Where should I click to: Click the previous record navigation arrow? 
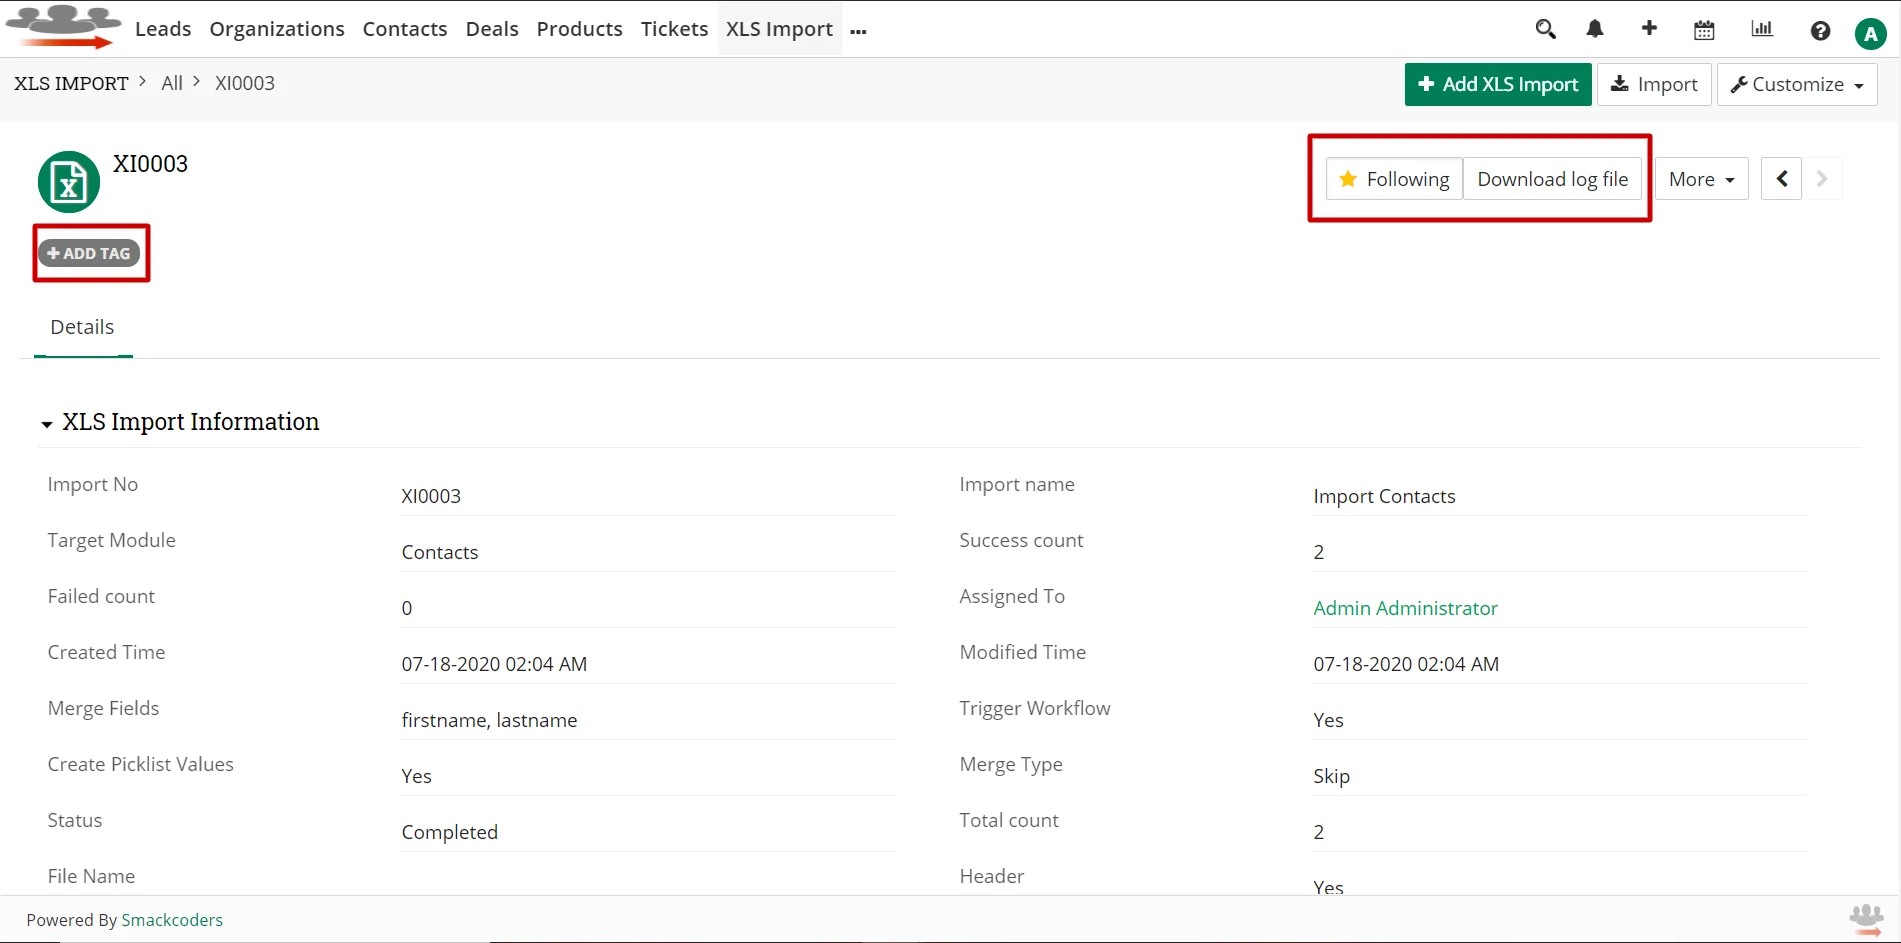[x=1781, y=178]
